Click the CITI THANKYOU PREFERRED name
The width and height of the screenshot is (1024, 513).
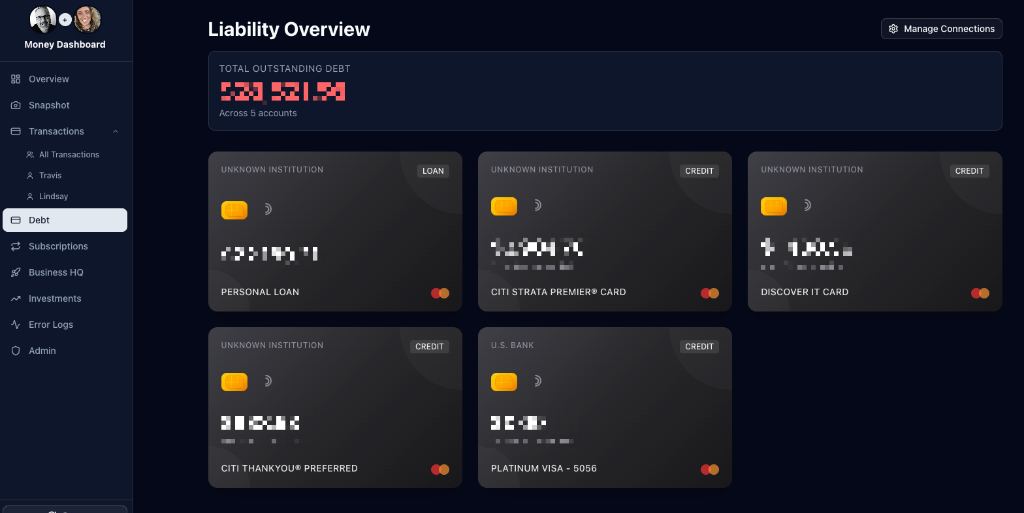point(289,468)
